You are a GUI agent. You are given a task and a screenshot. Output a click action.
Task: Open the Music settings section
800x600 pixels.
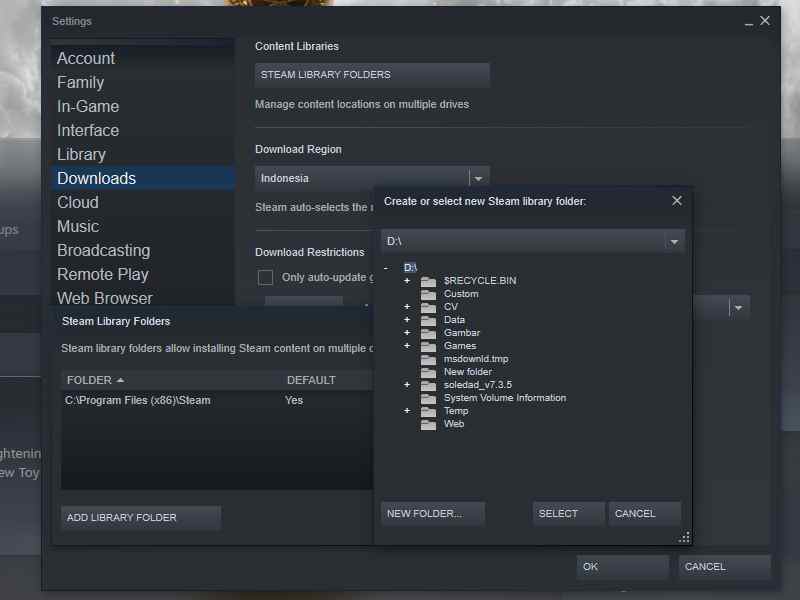[x=78, y=226]
